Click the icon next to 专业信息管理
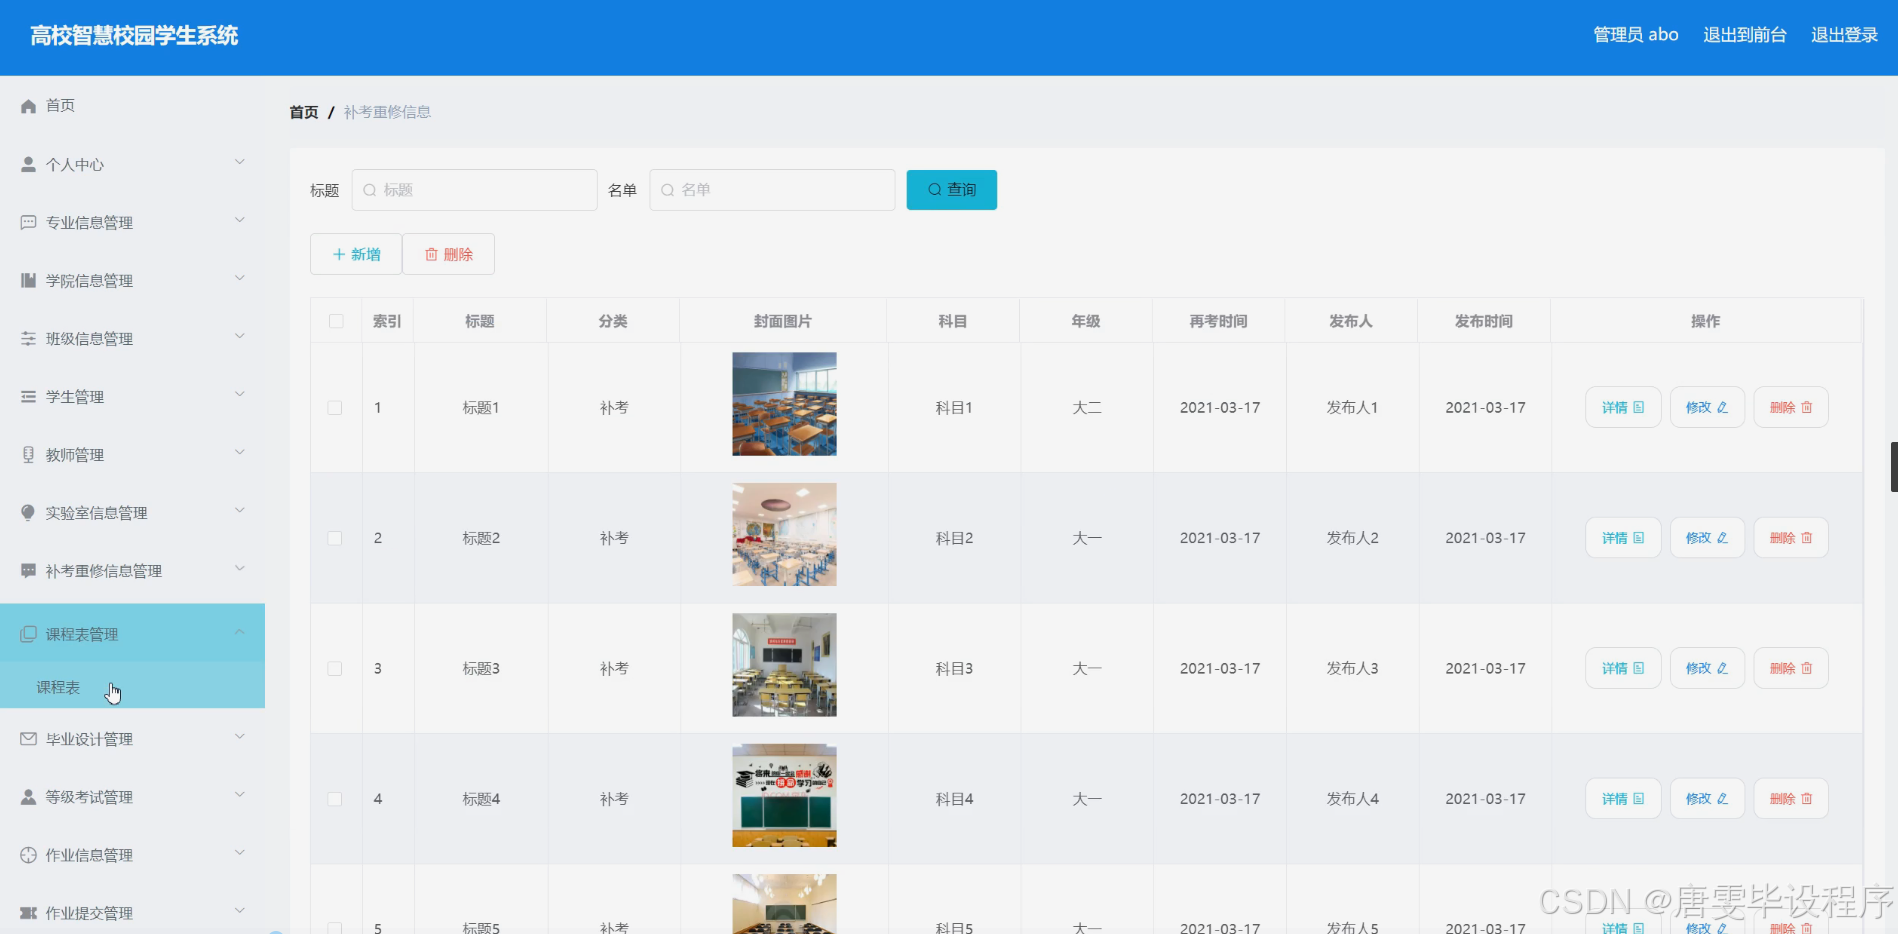The height and width of the screenshot is (934, 1898). [28, 222]
